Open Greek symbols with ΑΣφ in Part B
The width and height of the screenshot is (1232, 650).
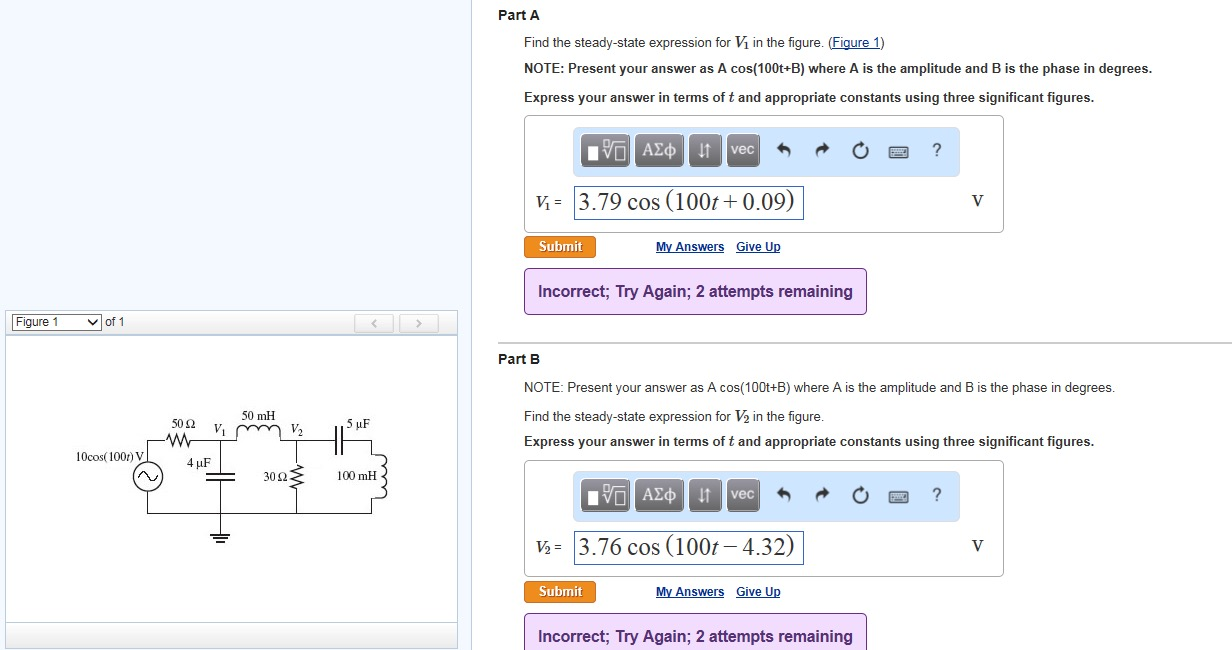659,495
